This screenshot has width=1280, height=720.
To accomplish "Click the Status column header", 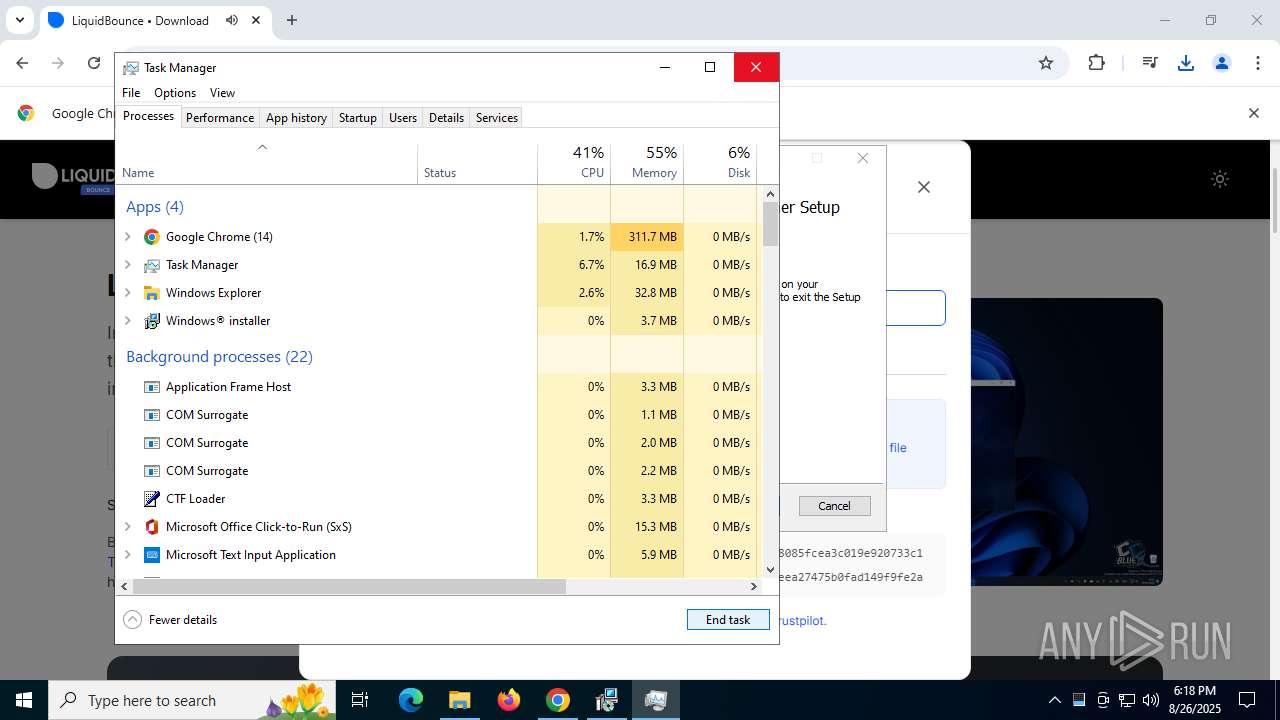I will 477,163.
